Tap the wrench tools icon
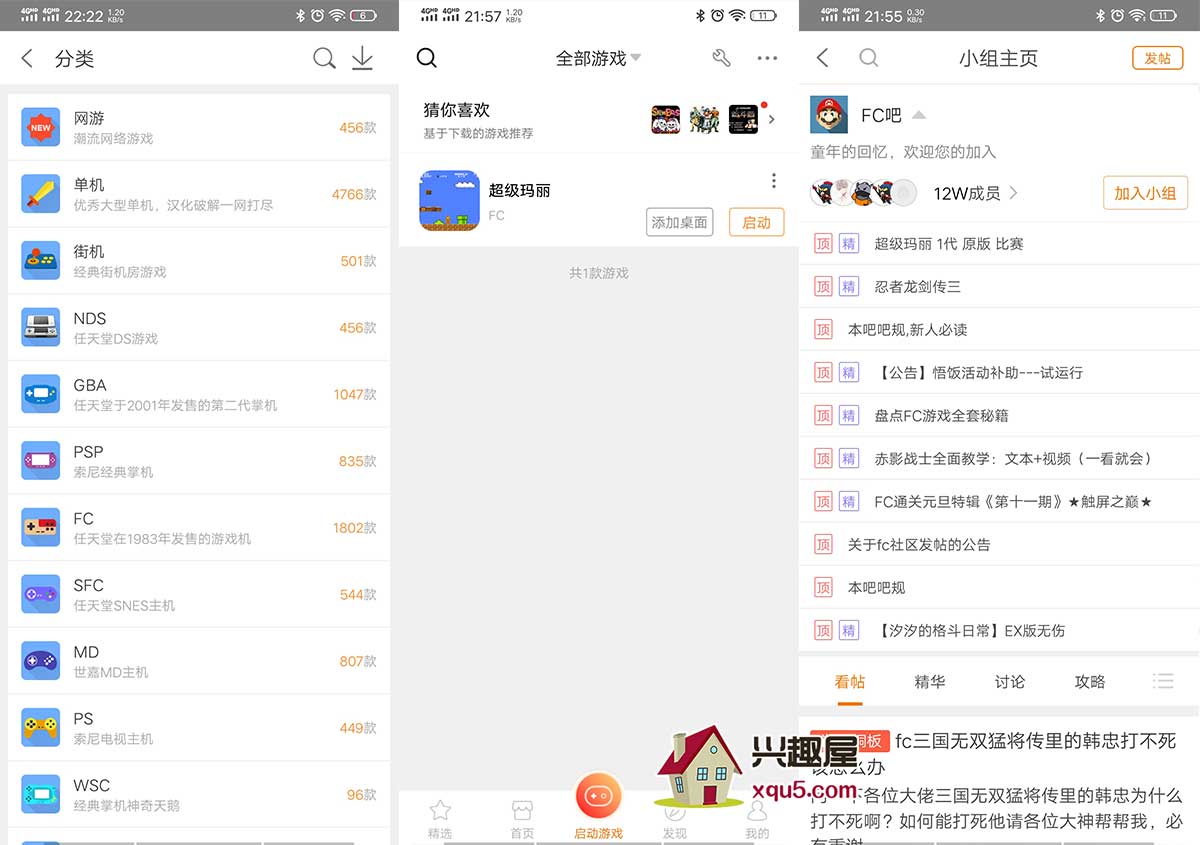The height and width of the screenshot is (845, 1200). pos(721,59)
